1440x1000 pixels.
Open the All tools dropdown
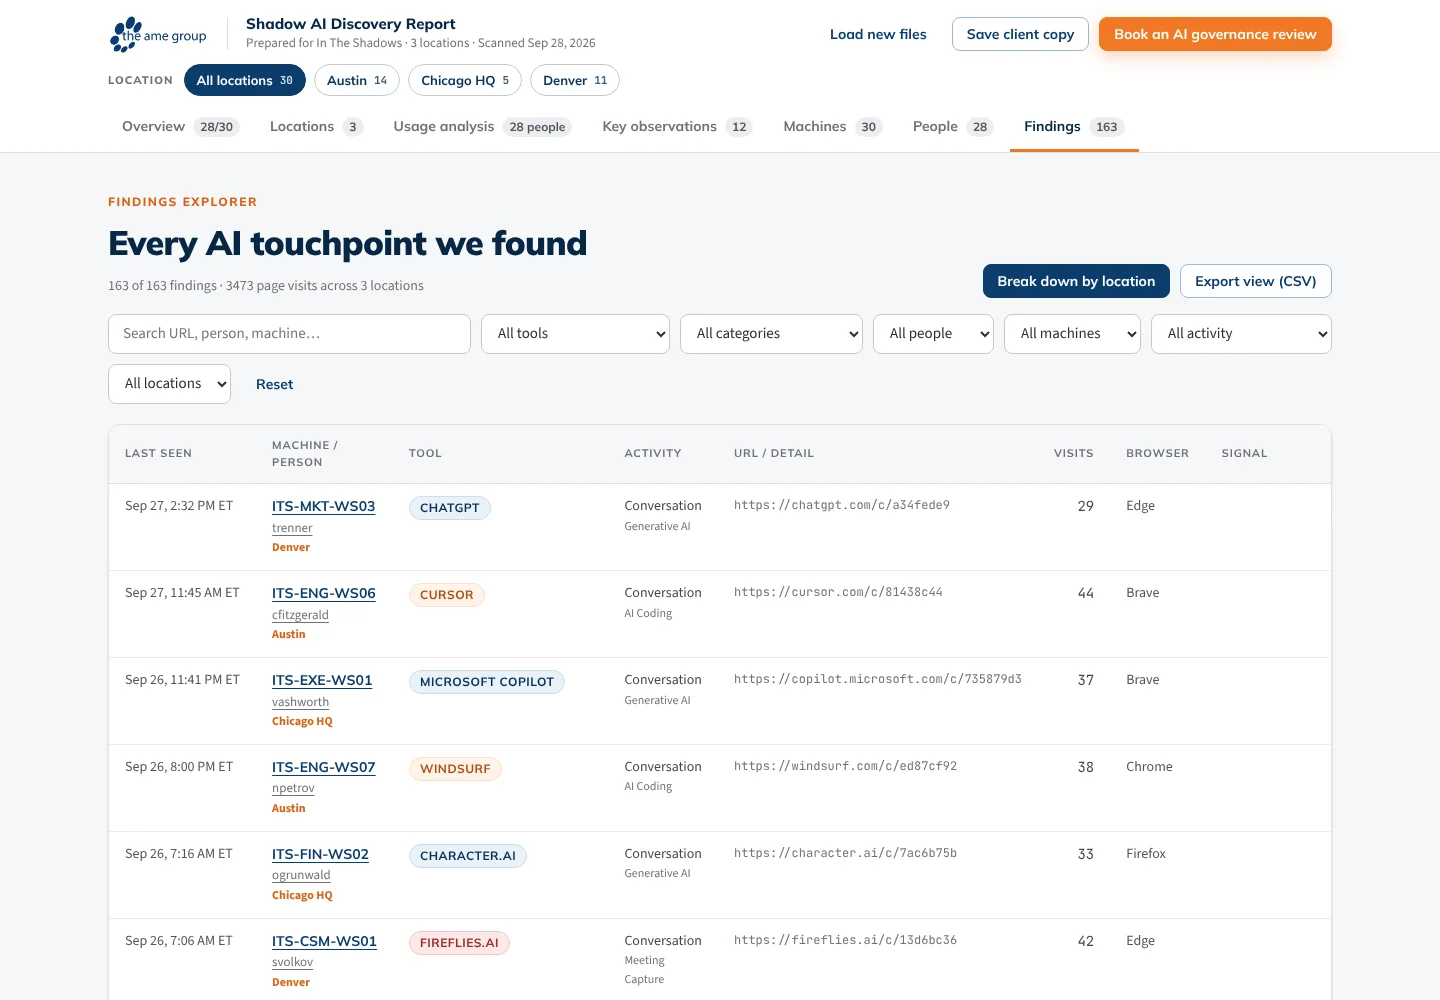point(576,334)
